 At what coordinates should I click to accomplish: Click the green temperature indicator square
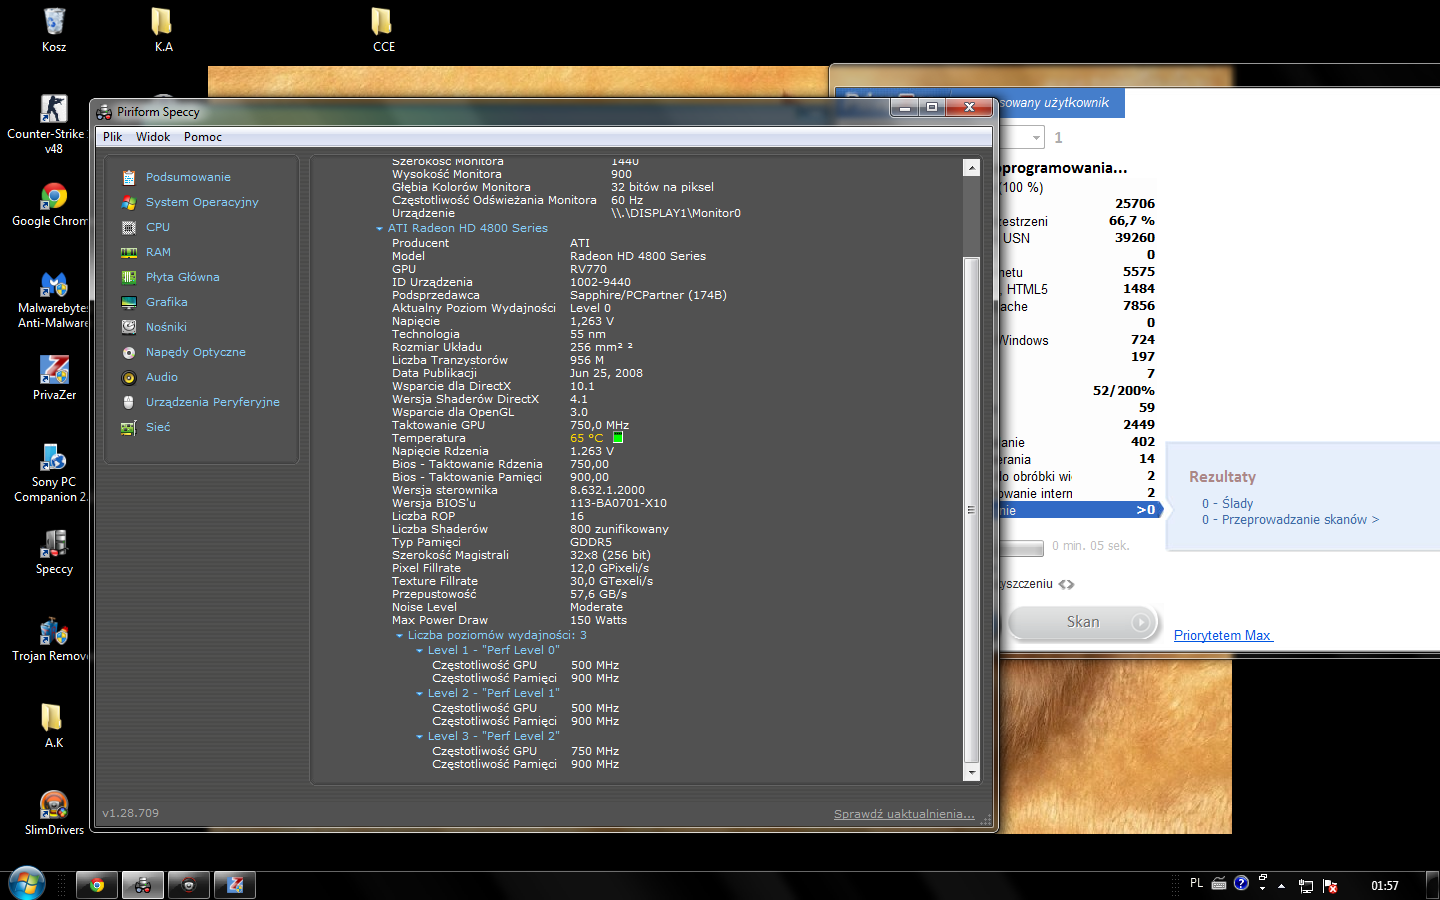click(x=618, y=438)
